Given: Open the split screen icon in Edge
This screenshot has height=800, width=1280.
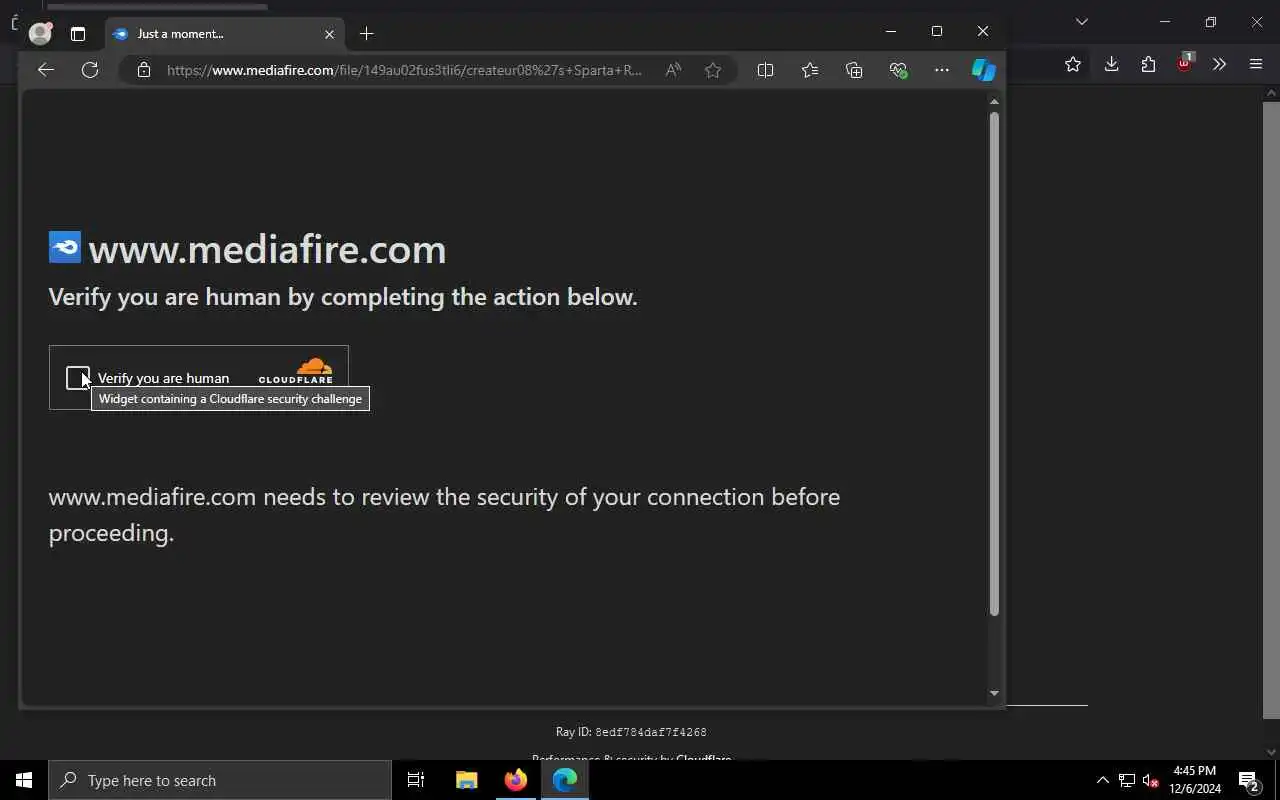Looking at the screenshot, I should 765,70.
